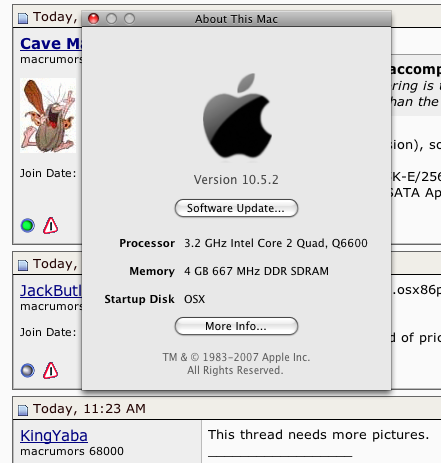Click 'macrumors 68000' under KingYaba
Viewport: 441px width, 463px height.
coord(72,451)
